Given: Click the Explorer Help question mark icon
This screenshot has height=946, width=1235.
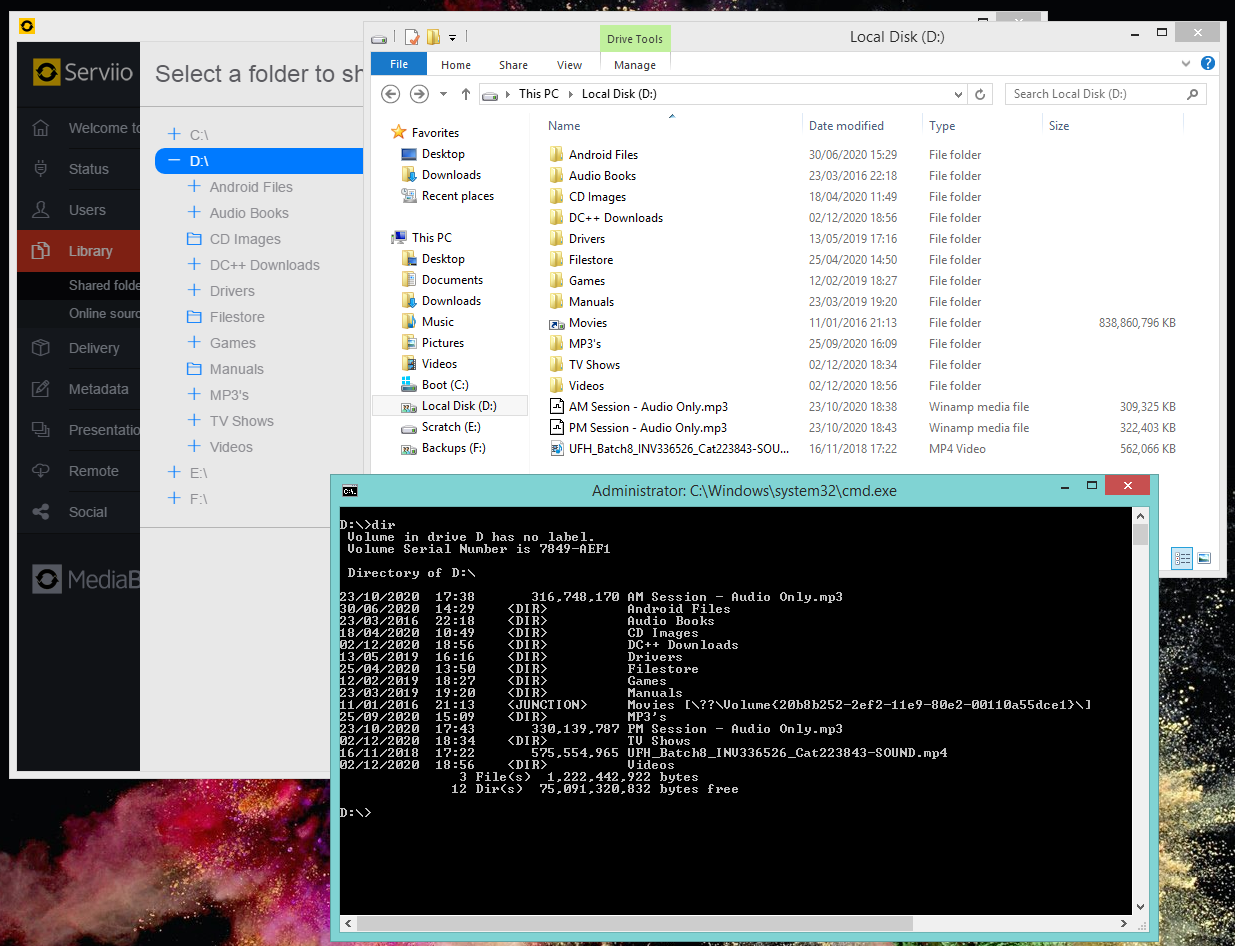Looking at the screenshot, I should click(1208, 63).
